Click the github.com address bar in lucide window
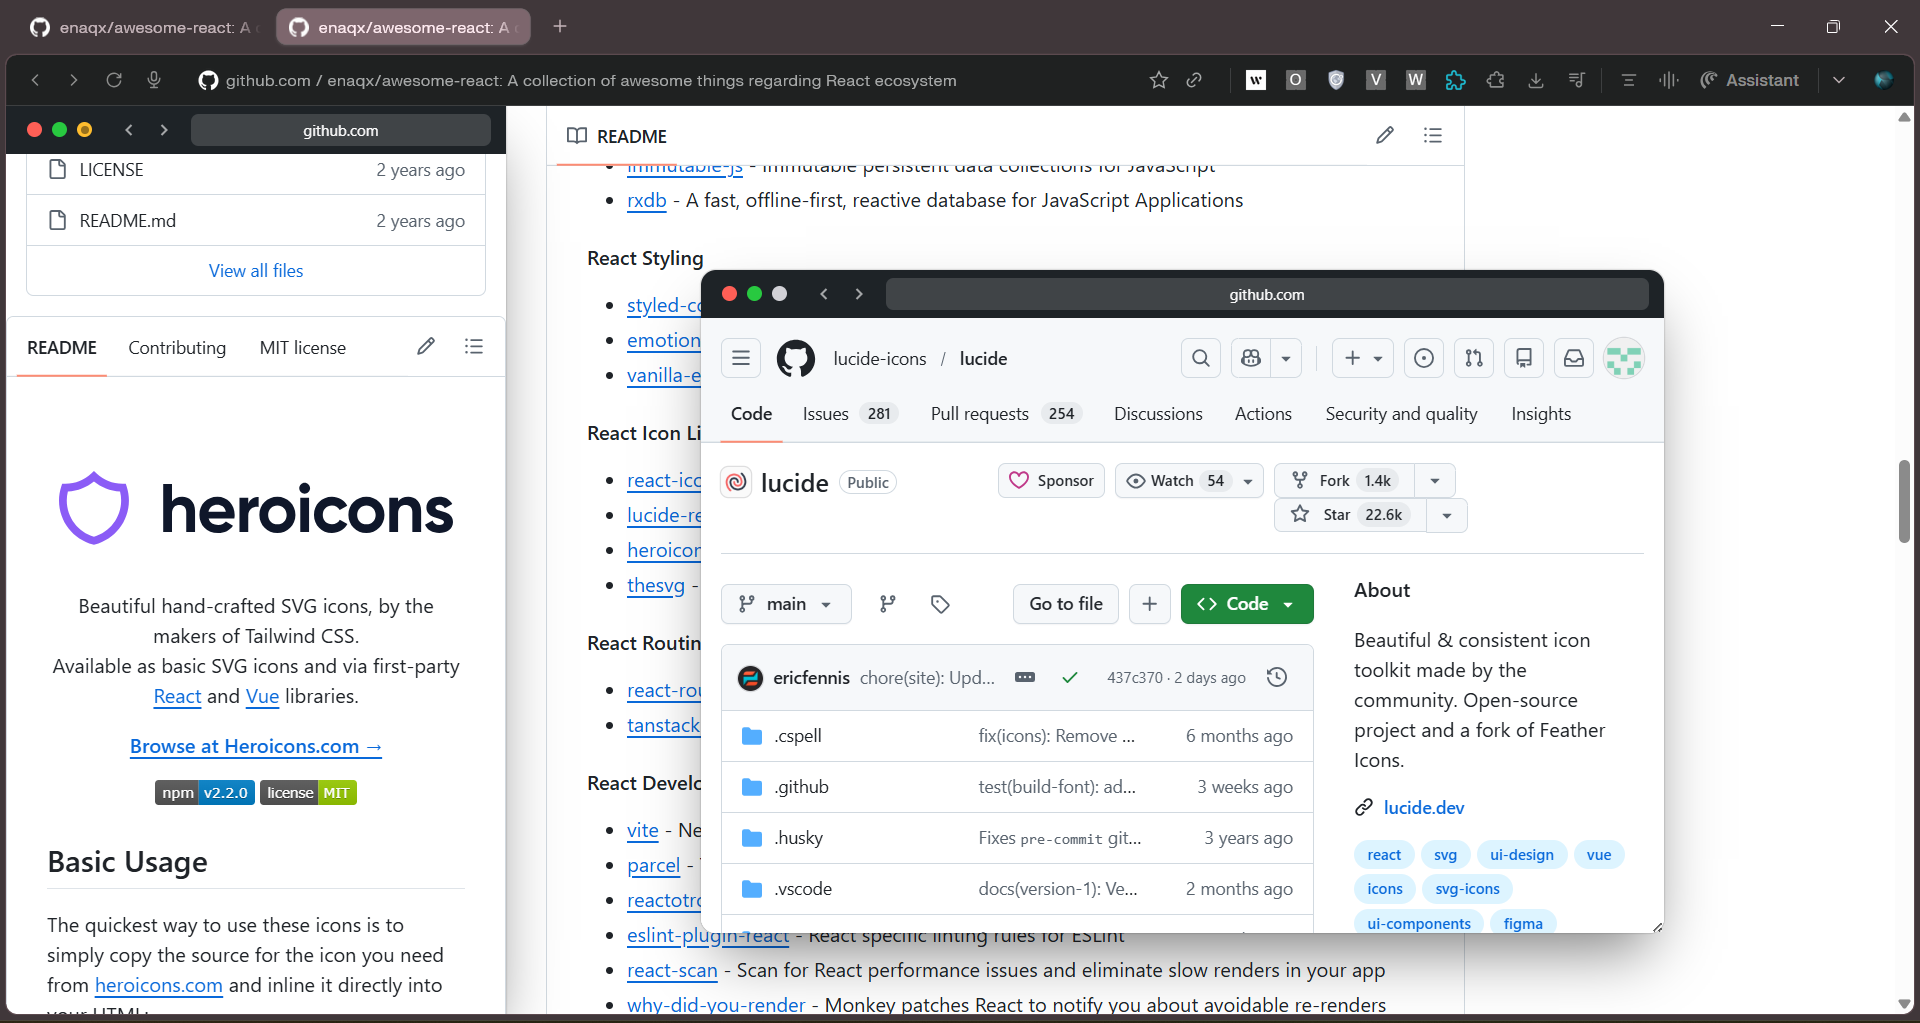The height and width of the screenshot is (1023, 1920). tap(1267, 294)
